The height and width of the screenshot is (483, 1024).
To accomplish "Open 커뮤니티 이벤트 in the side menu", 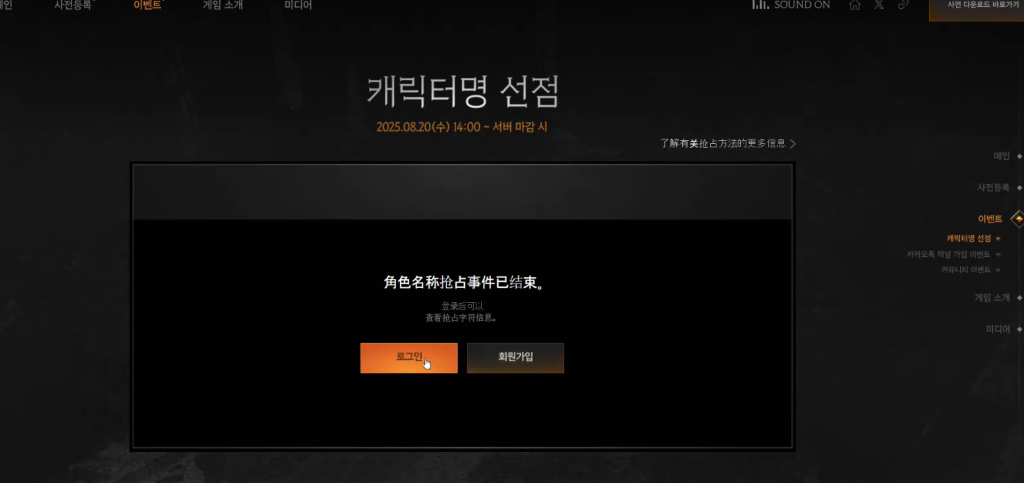I will coord(966,270).
